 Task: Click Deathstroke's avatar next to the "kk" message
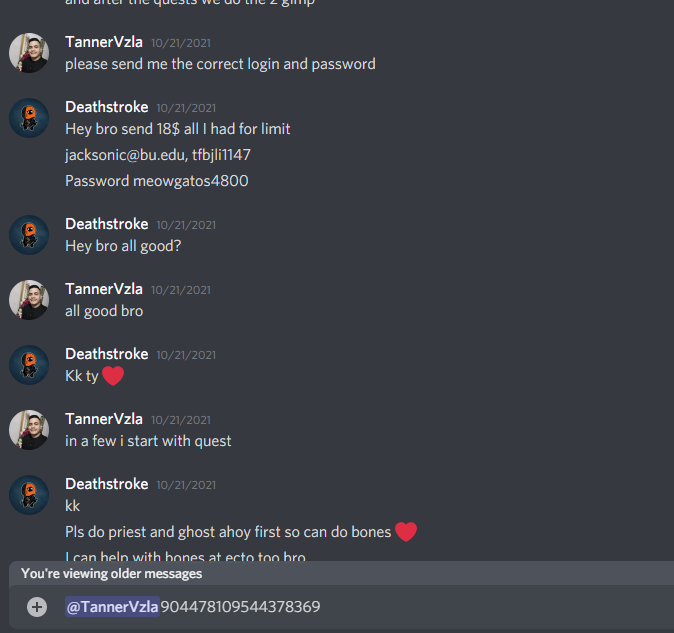pos(29,495)
